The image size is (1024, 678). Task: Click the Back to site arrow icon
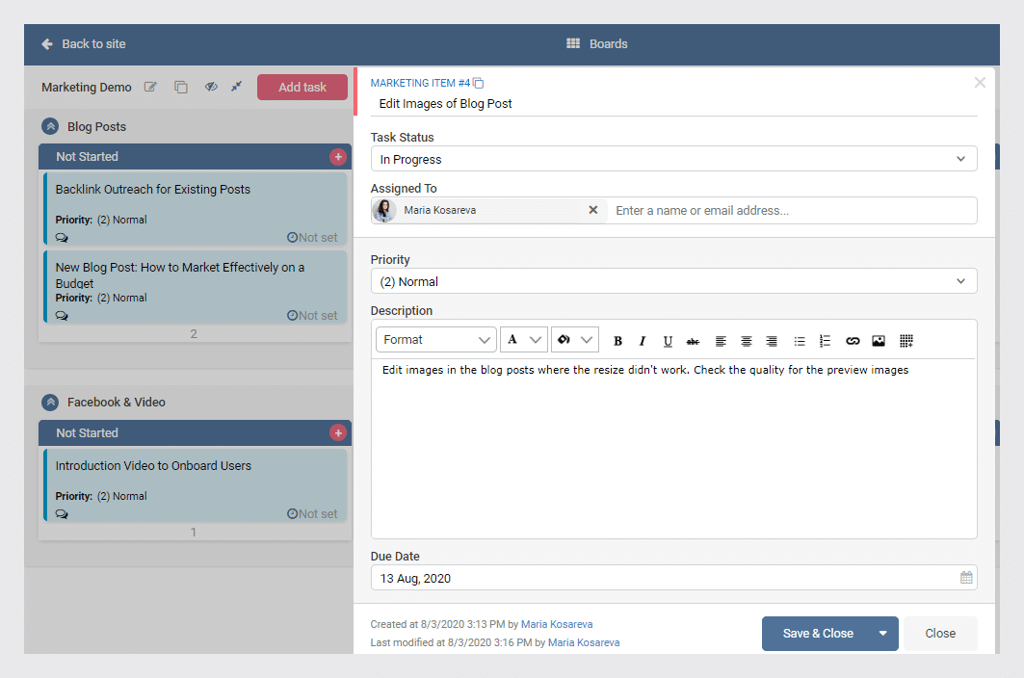click(47, 44)
